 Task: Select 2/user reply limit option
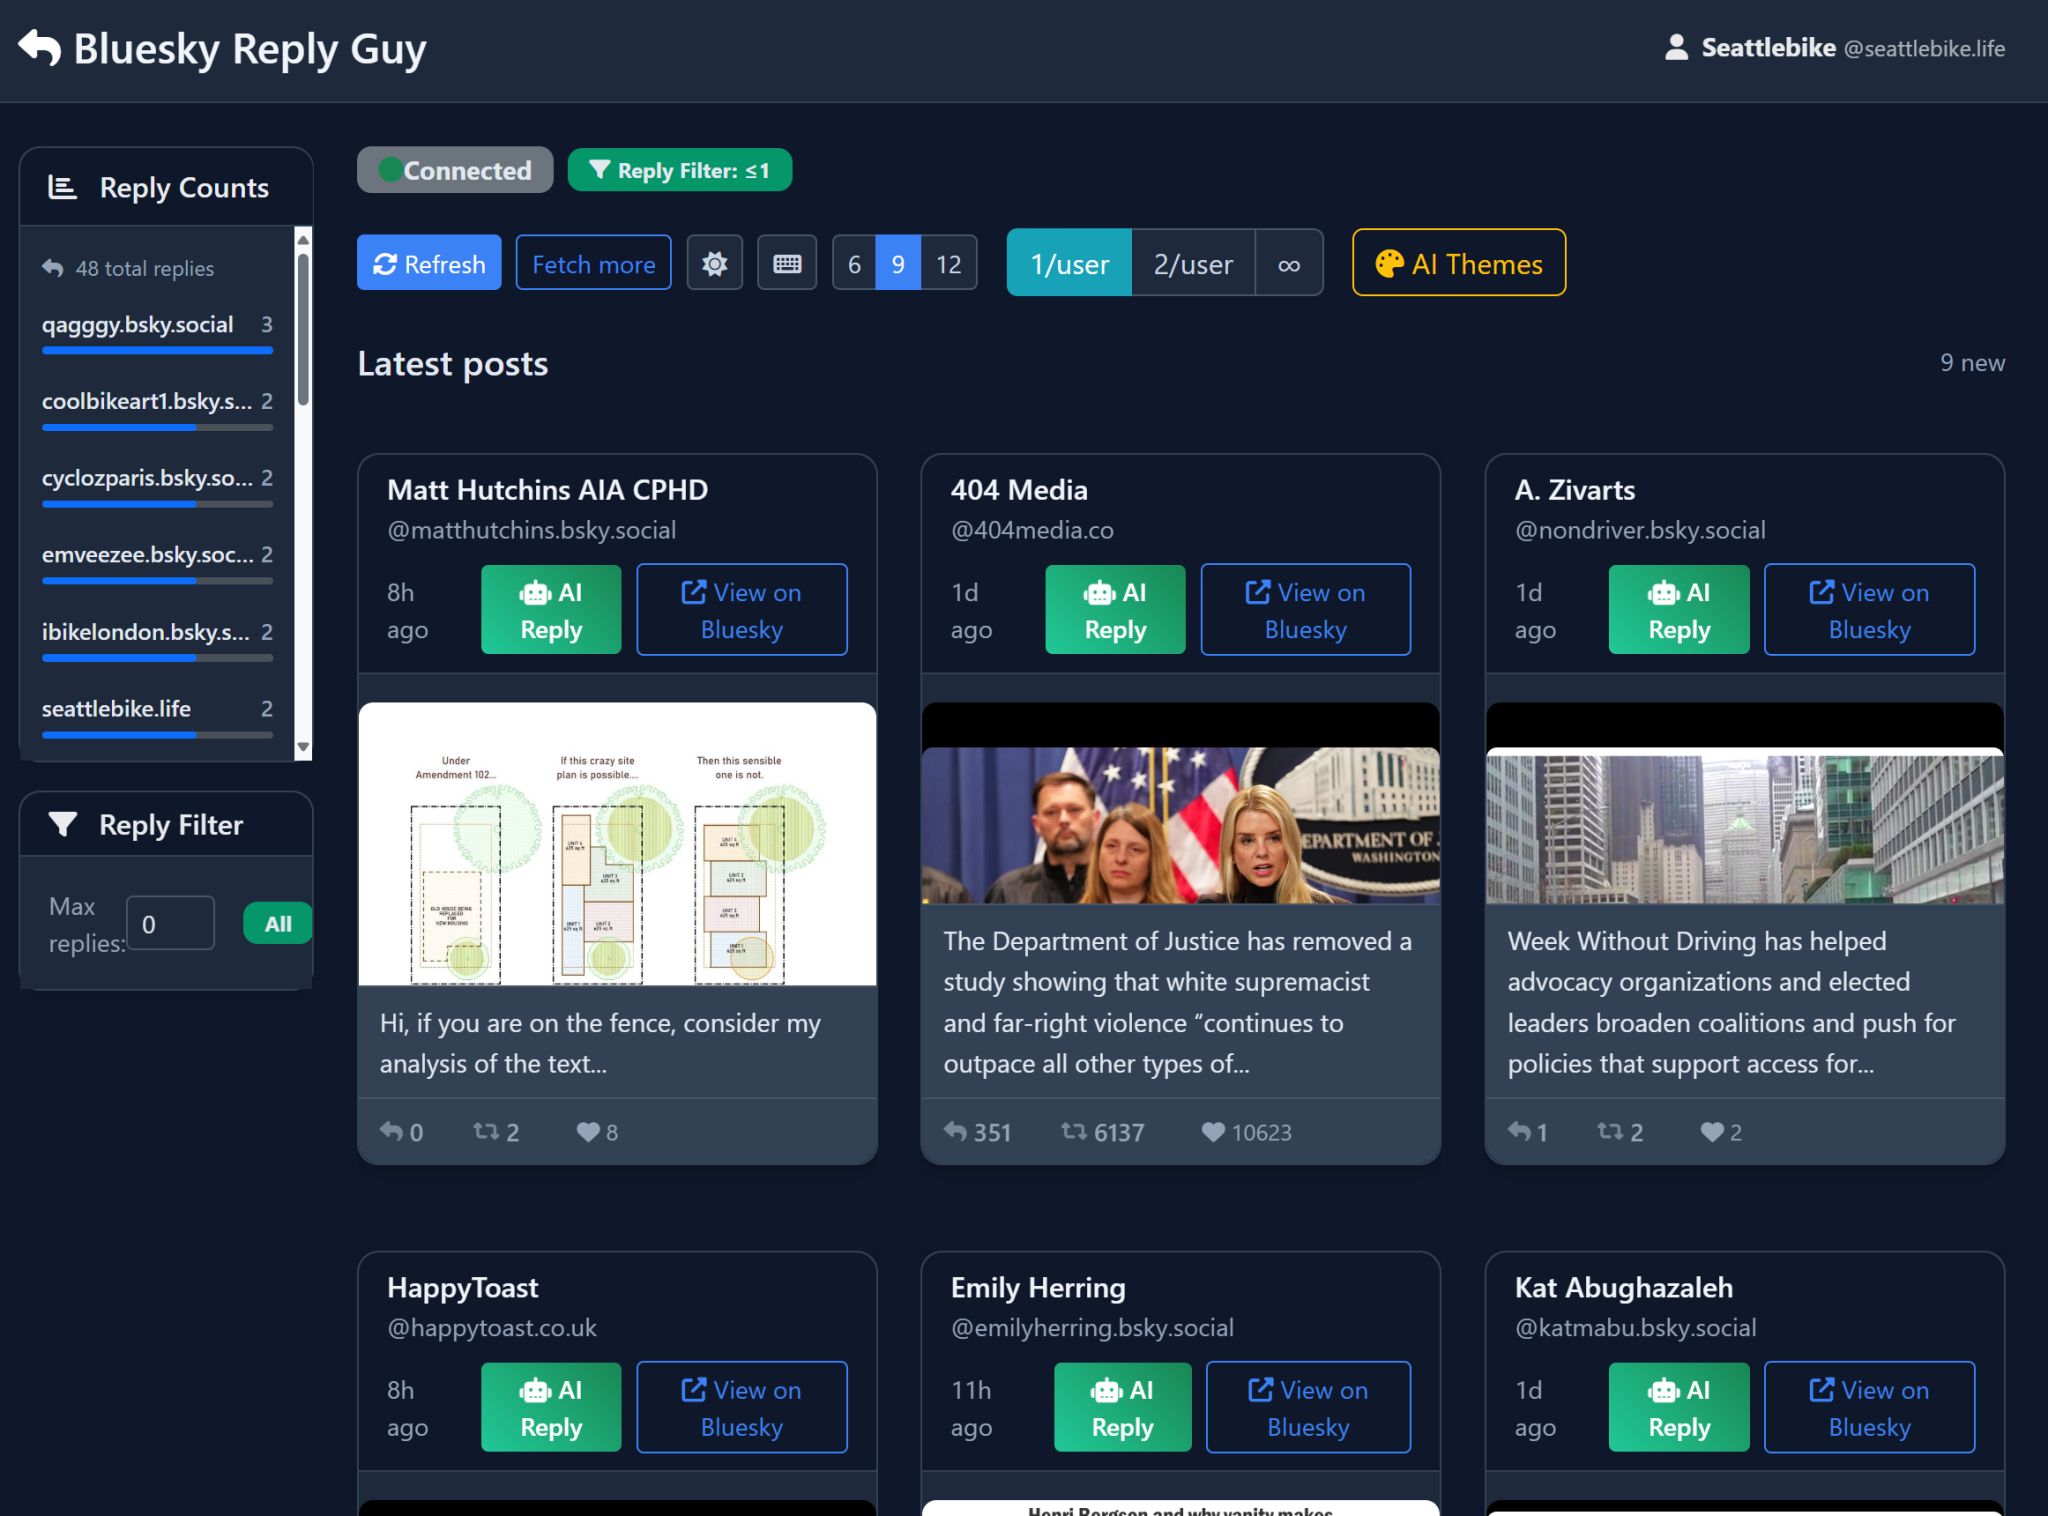(1193, 264)
